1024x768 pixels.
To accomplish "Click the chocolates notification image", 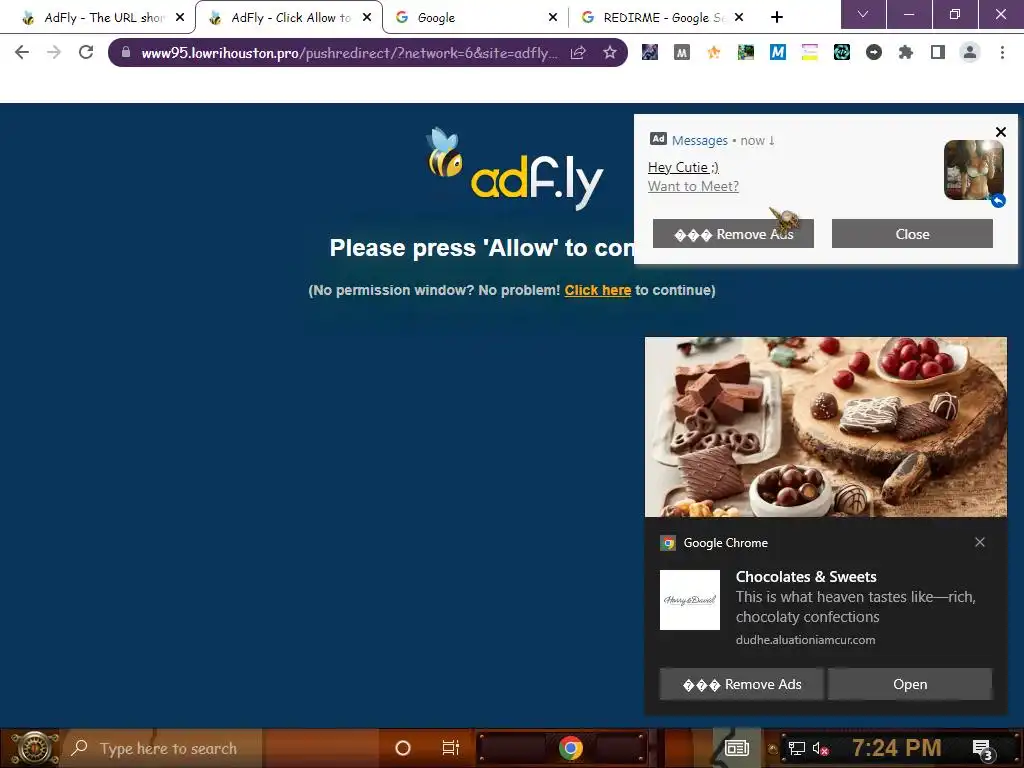I will click(826, 427).
